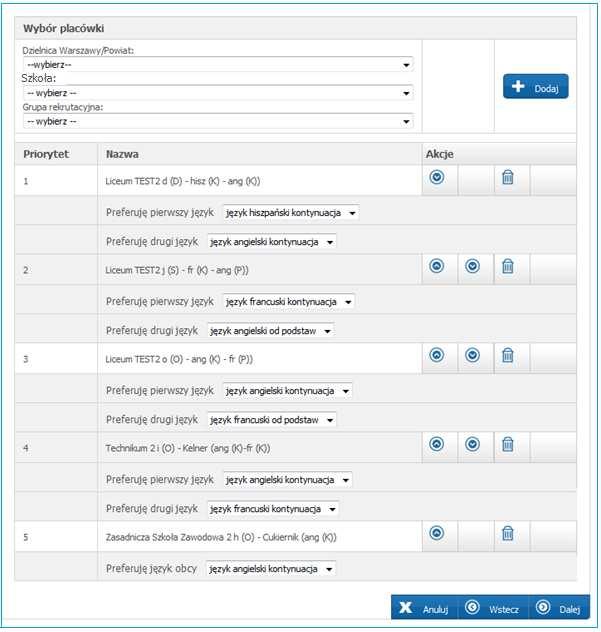This screenshot has height=632, width=601.
Task: Move Zasadnicza Szkoła Zawodowa entry up
Action: point(437,533)
